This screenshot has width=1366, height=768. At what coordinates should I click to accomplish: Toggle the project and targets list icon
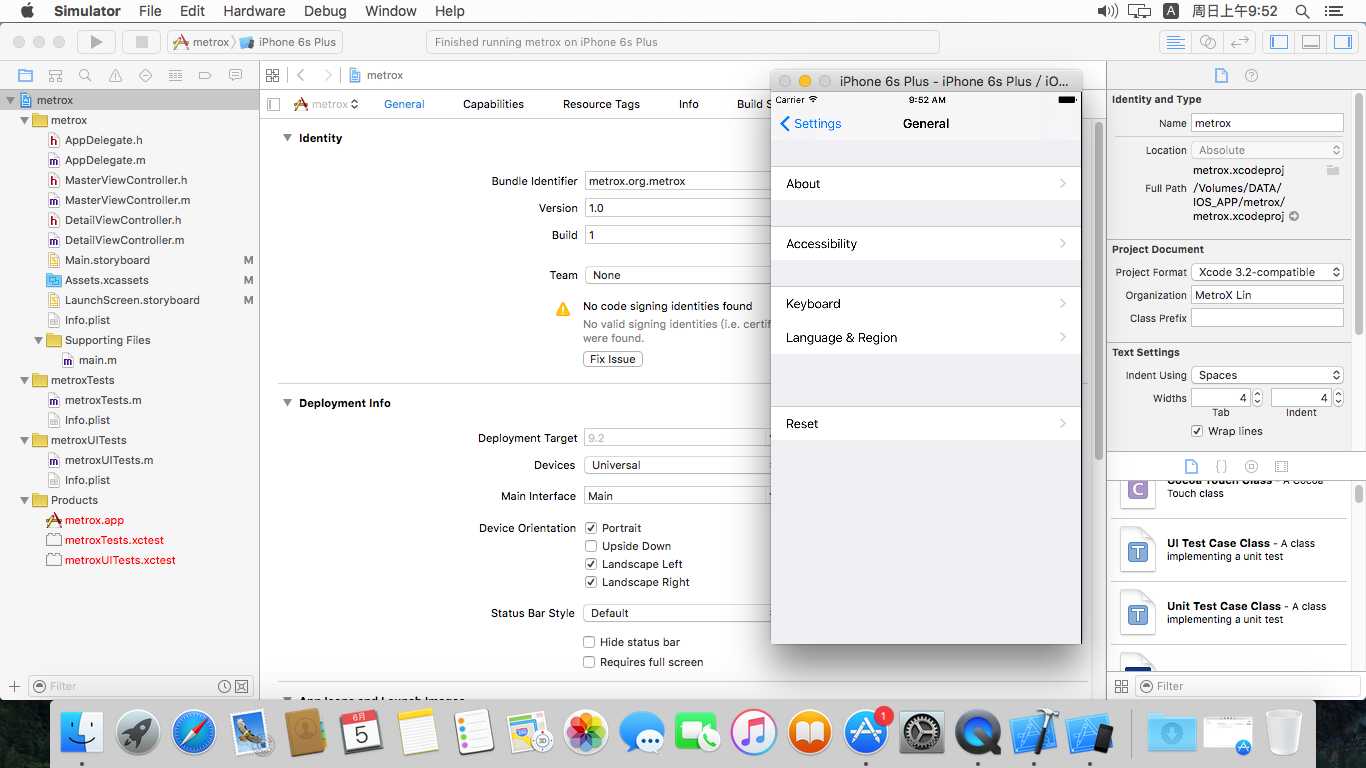pos(274,104)
